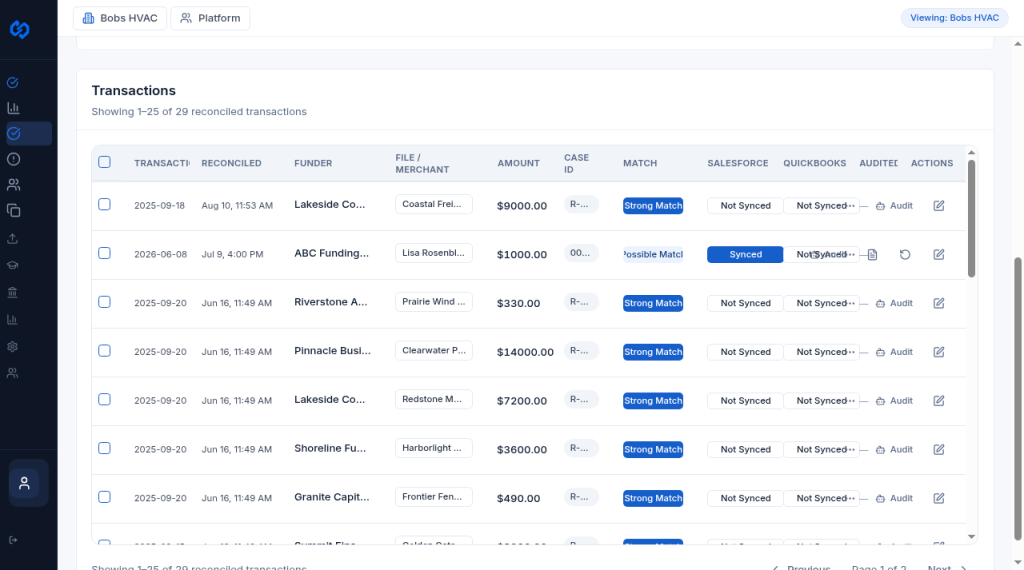Click the app logo in the sidebar
The image size is (1024, 570).
(20, 29)
